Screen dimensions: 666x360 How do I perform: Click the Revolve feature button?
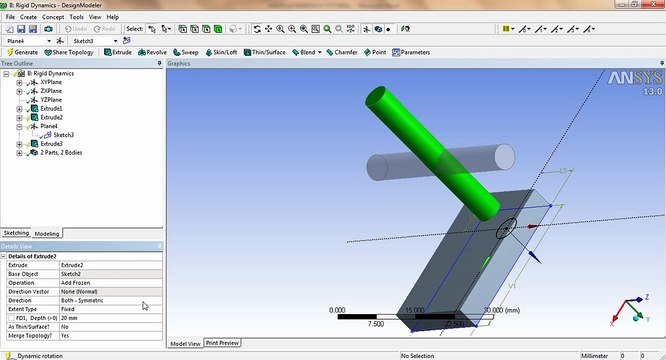click(x=152, y=52)
